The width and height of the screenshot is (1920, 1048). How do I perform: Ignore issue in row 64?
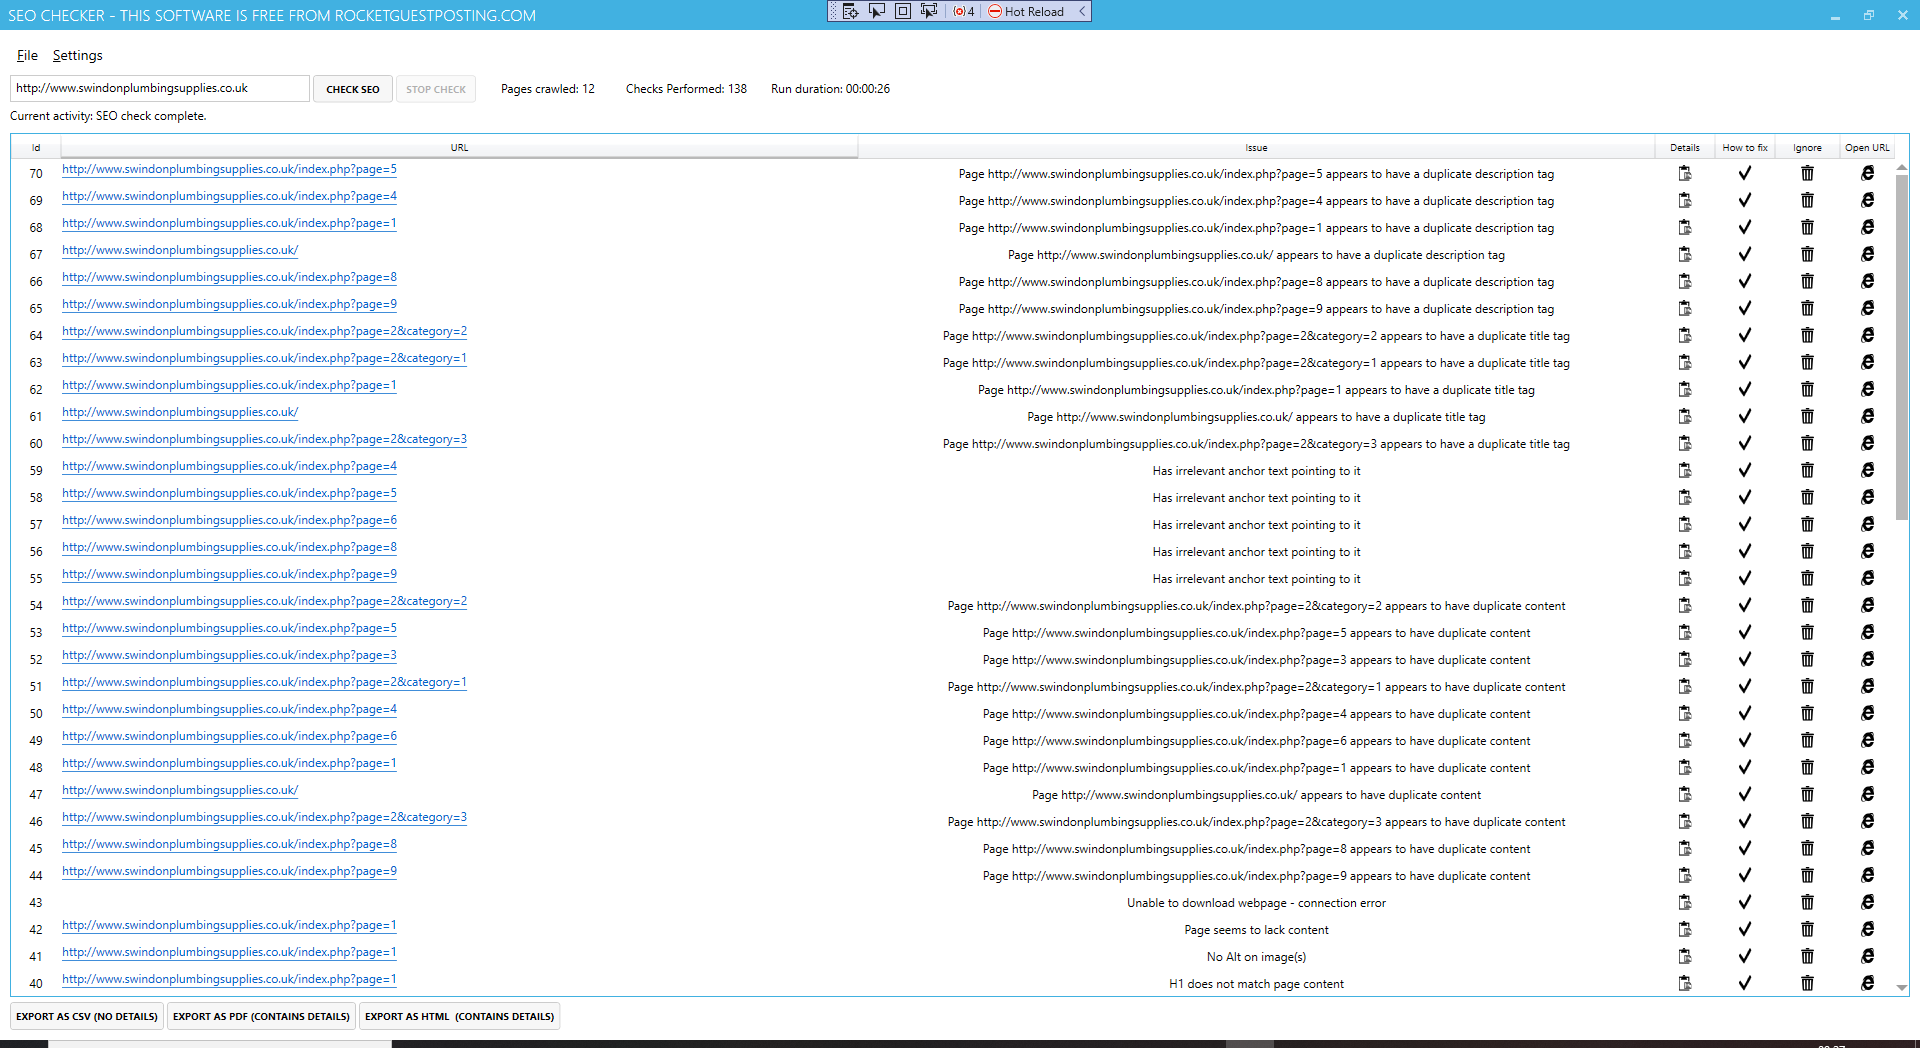coord(1807,336)
